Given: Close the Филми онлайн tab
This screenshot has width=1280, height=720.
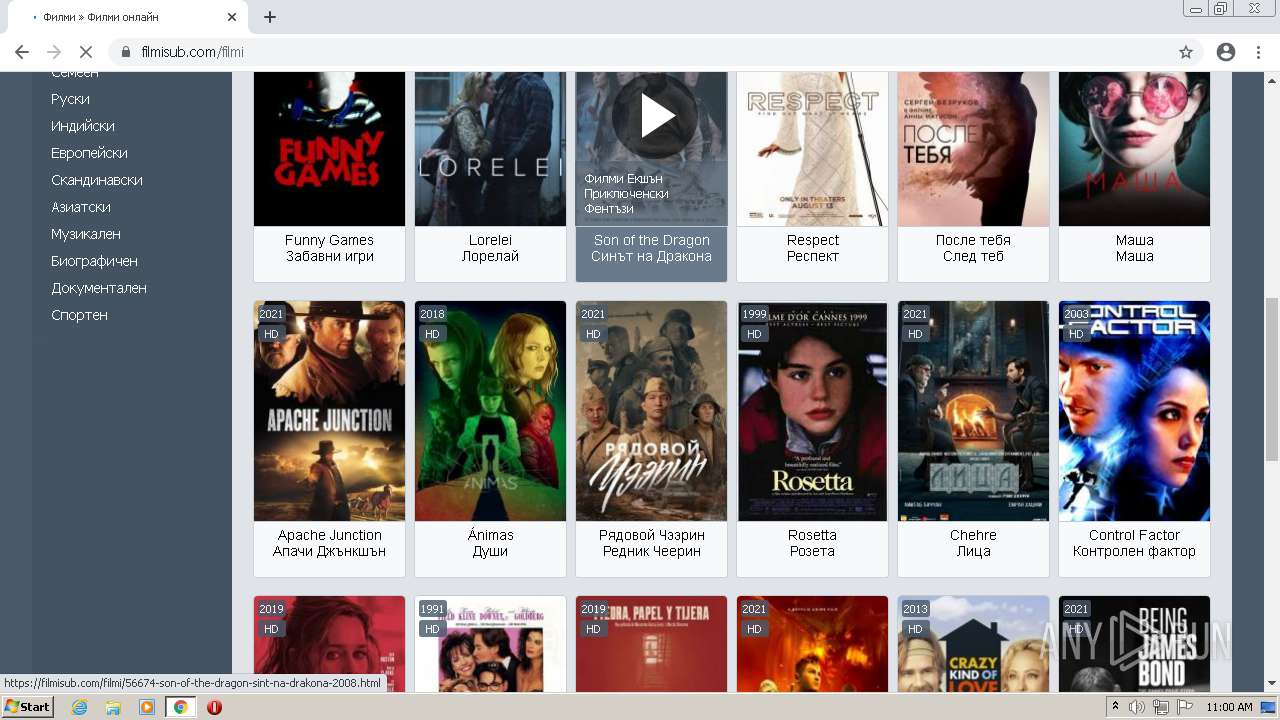Looking at the screenshot, I should [x=232, y=17].
